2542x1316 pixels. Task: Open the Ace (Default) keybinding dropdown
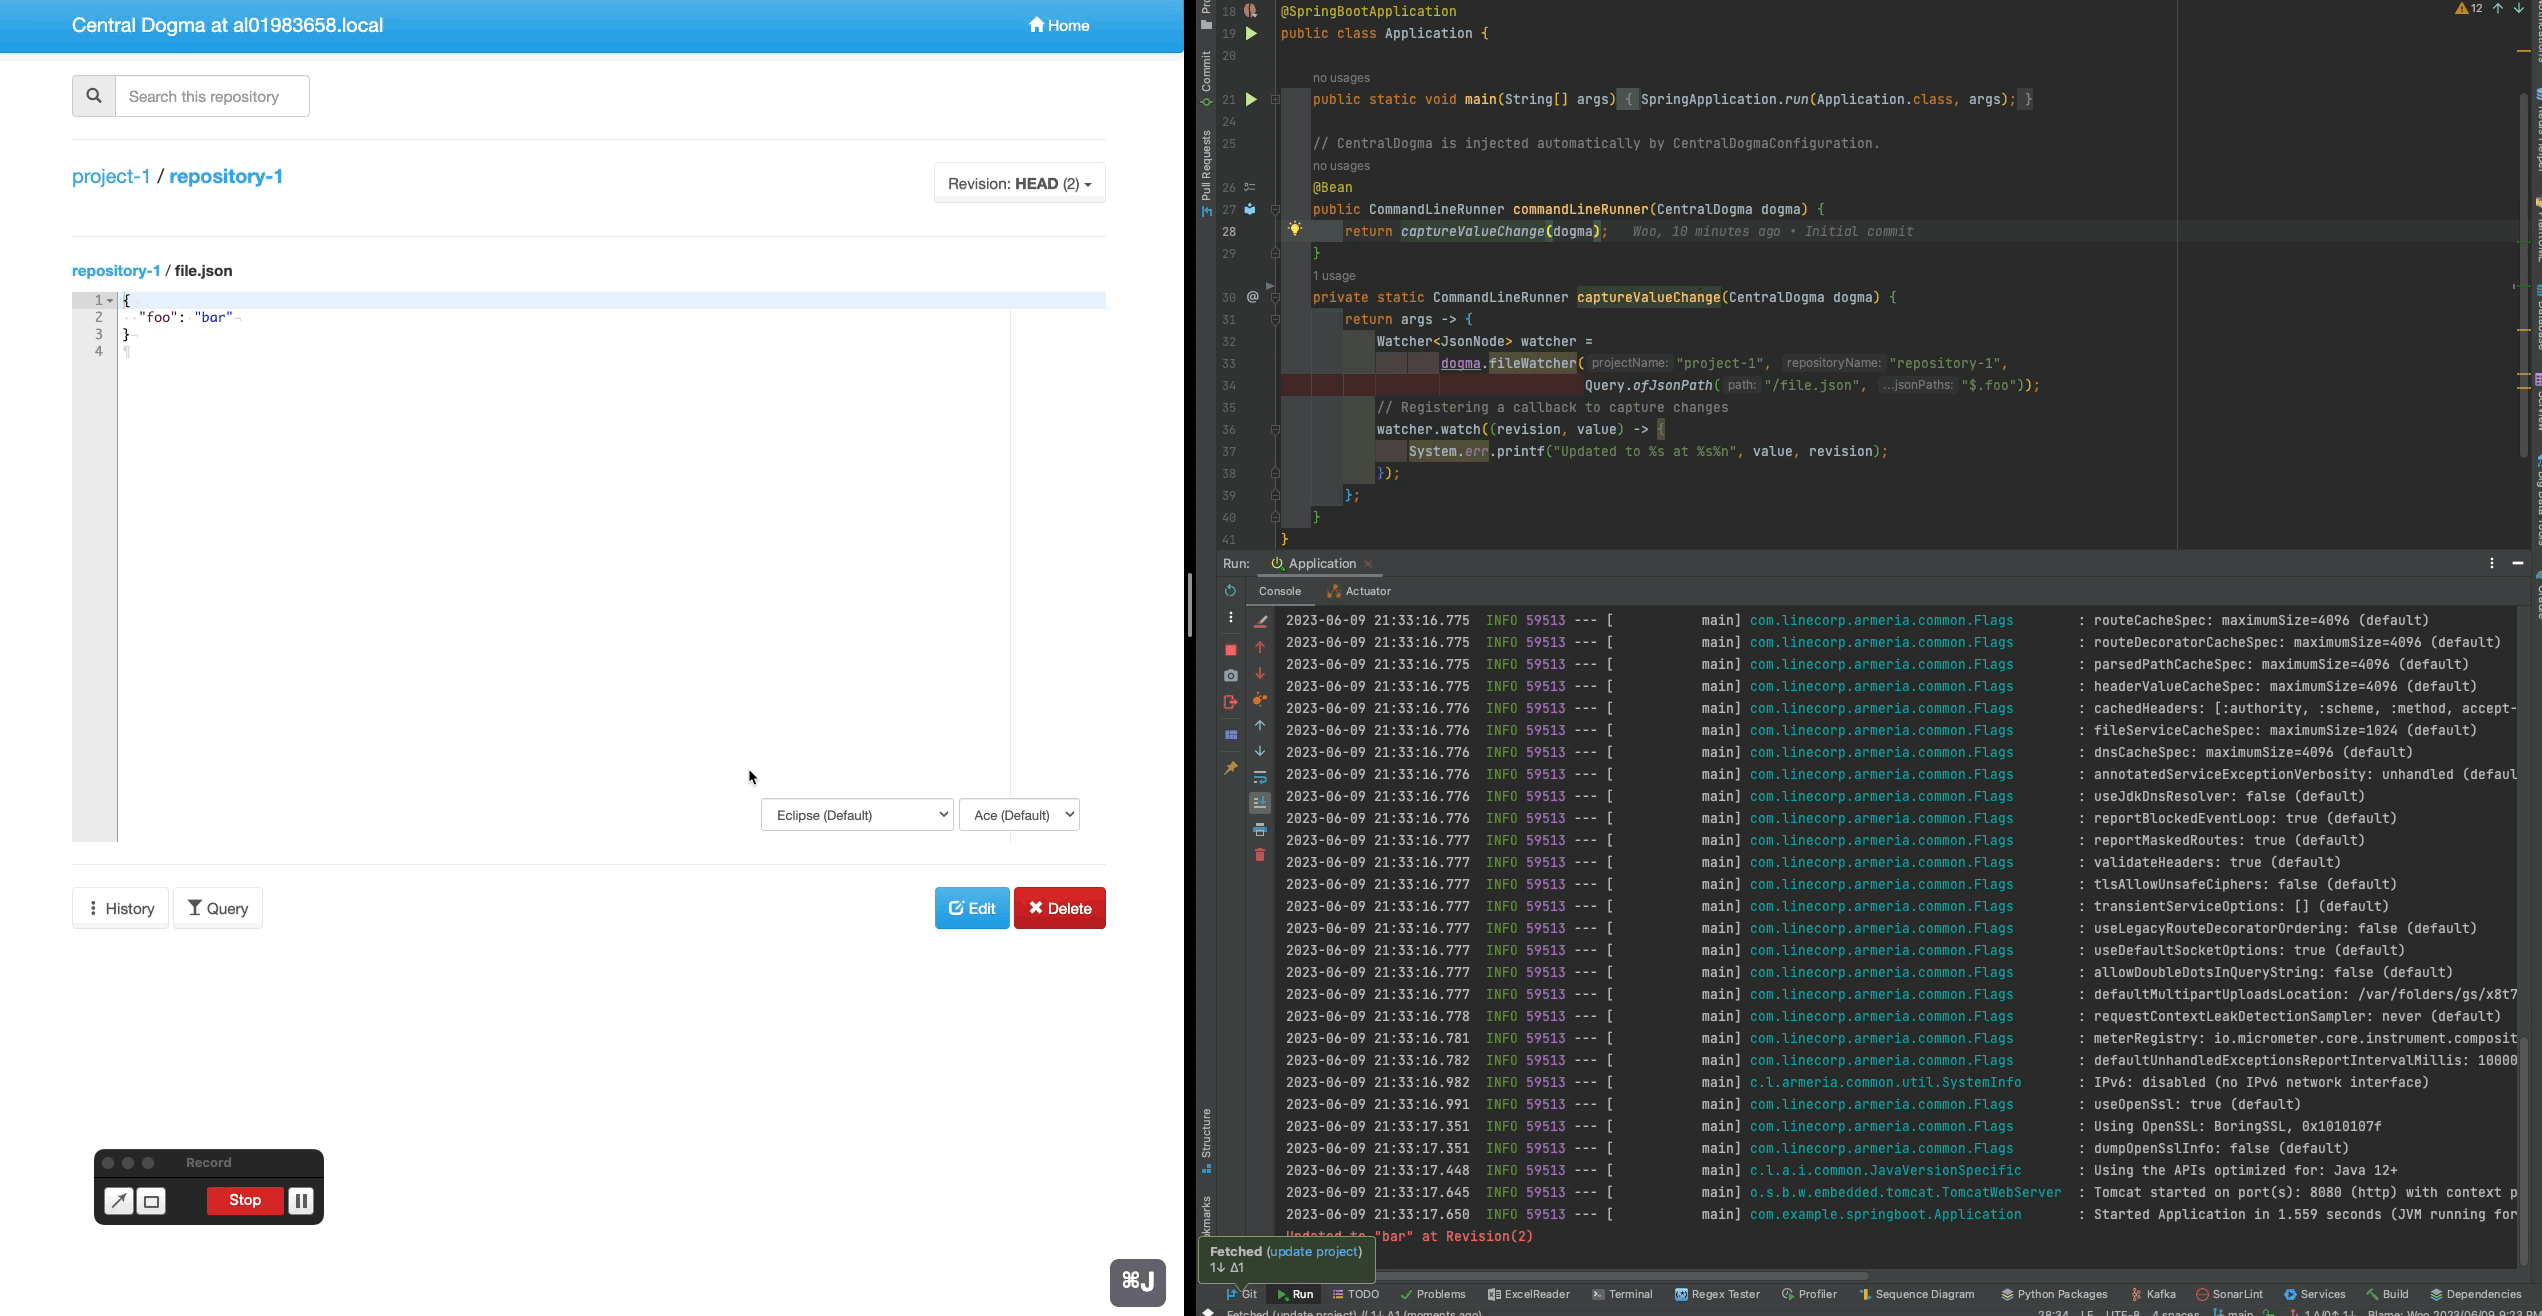[x=1019, y=815]
